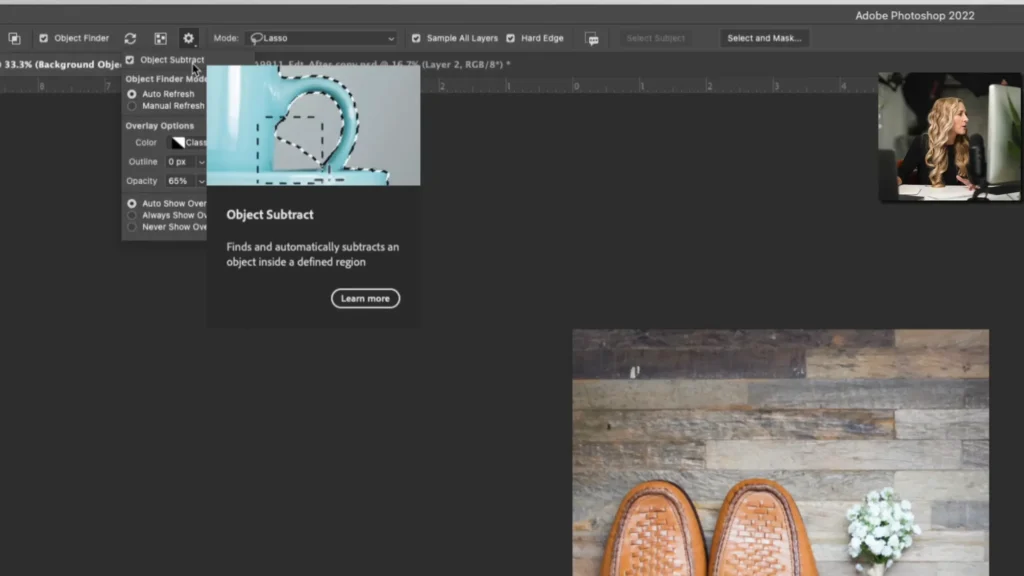This screenshot has width=1024, height=576.
Task: Switch to the Background Object document tab
Action: (x=61, y=65)
